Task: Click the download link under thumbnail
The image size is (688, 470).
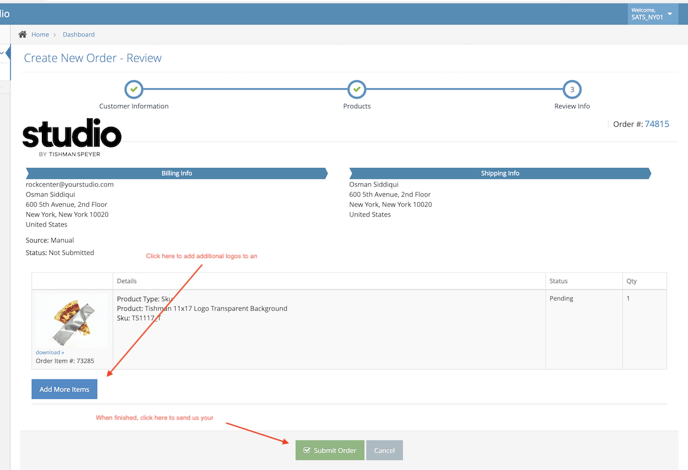Action: [49, 352]
